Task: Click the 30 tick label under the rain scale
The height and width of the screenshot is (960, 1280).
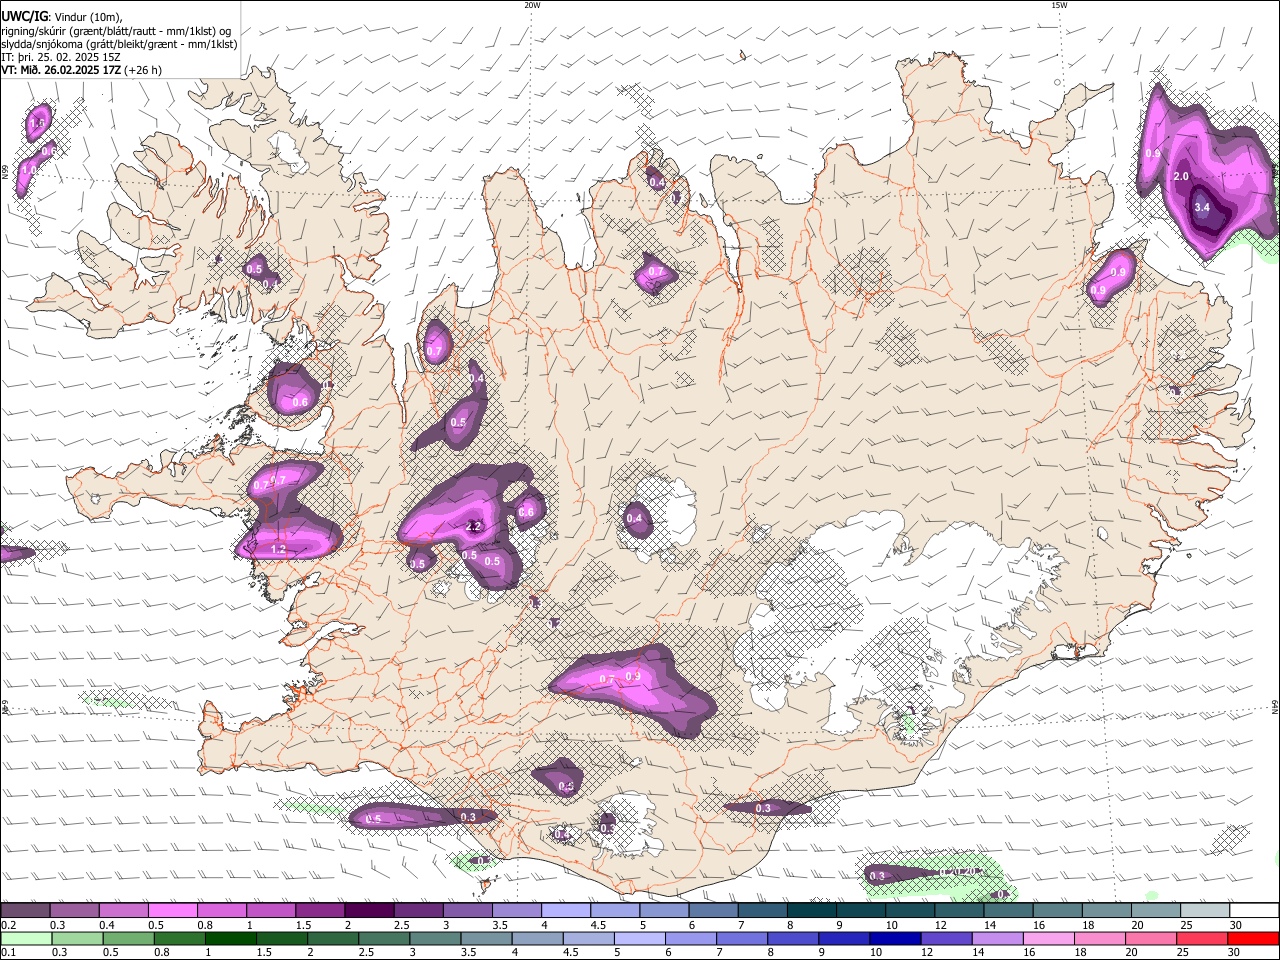Action: pos(1236,952)
